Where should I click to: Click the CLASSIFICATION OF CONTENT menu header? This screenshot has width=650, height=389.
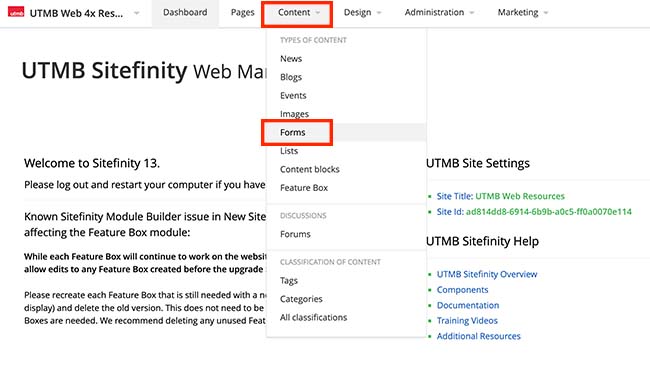coord(330,262)
